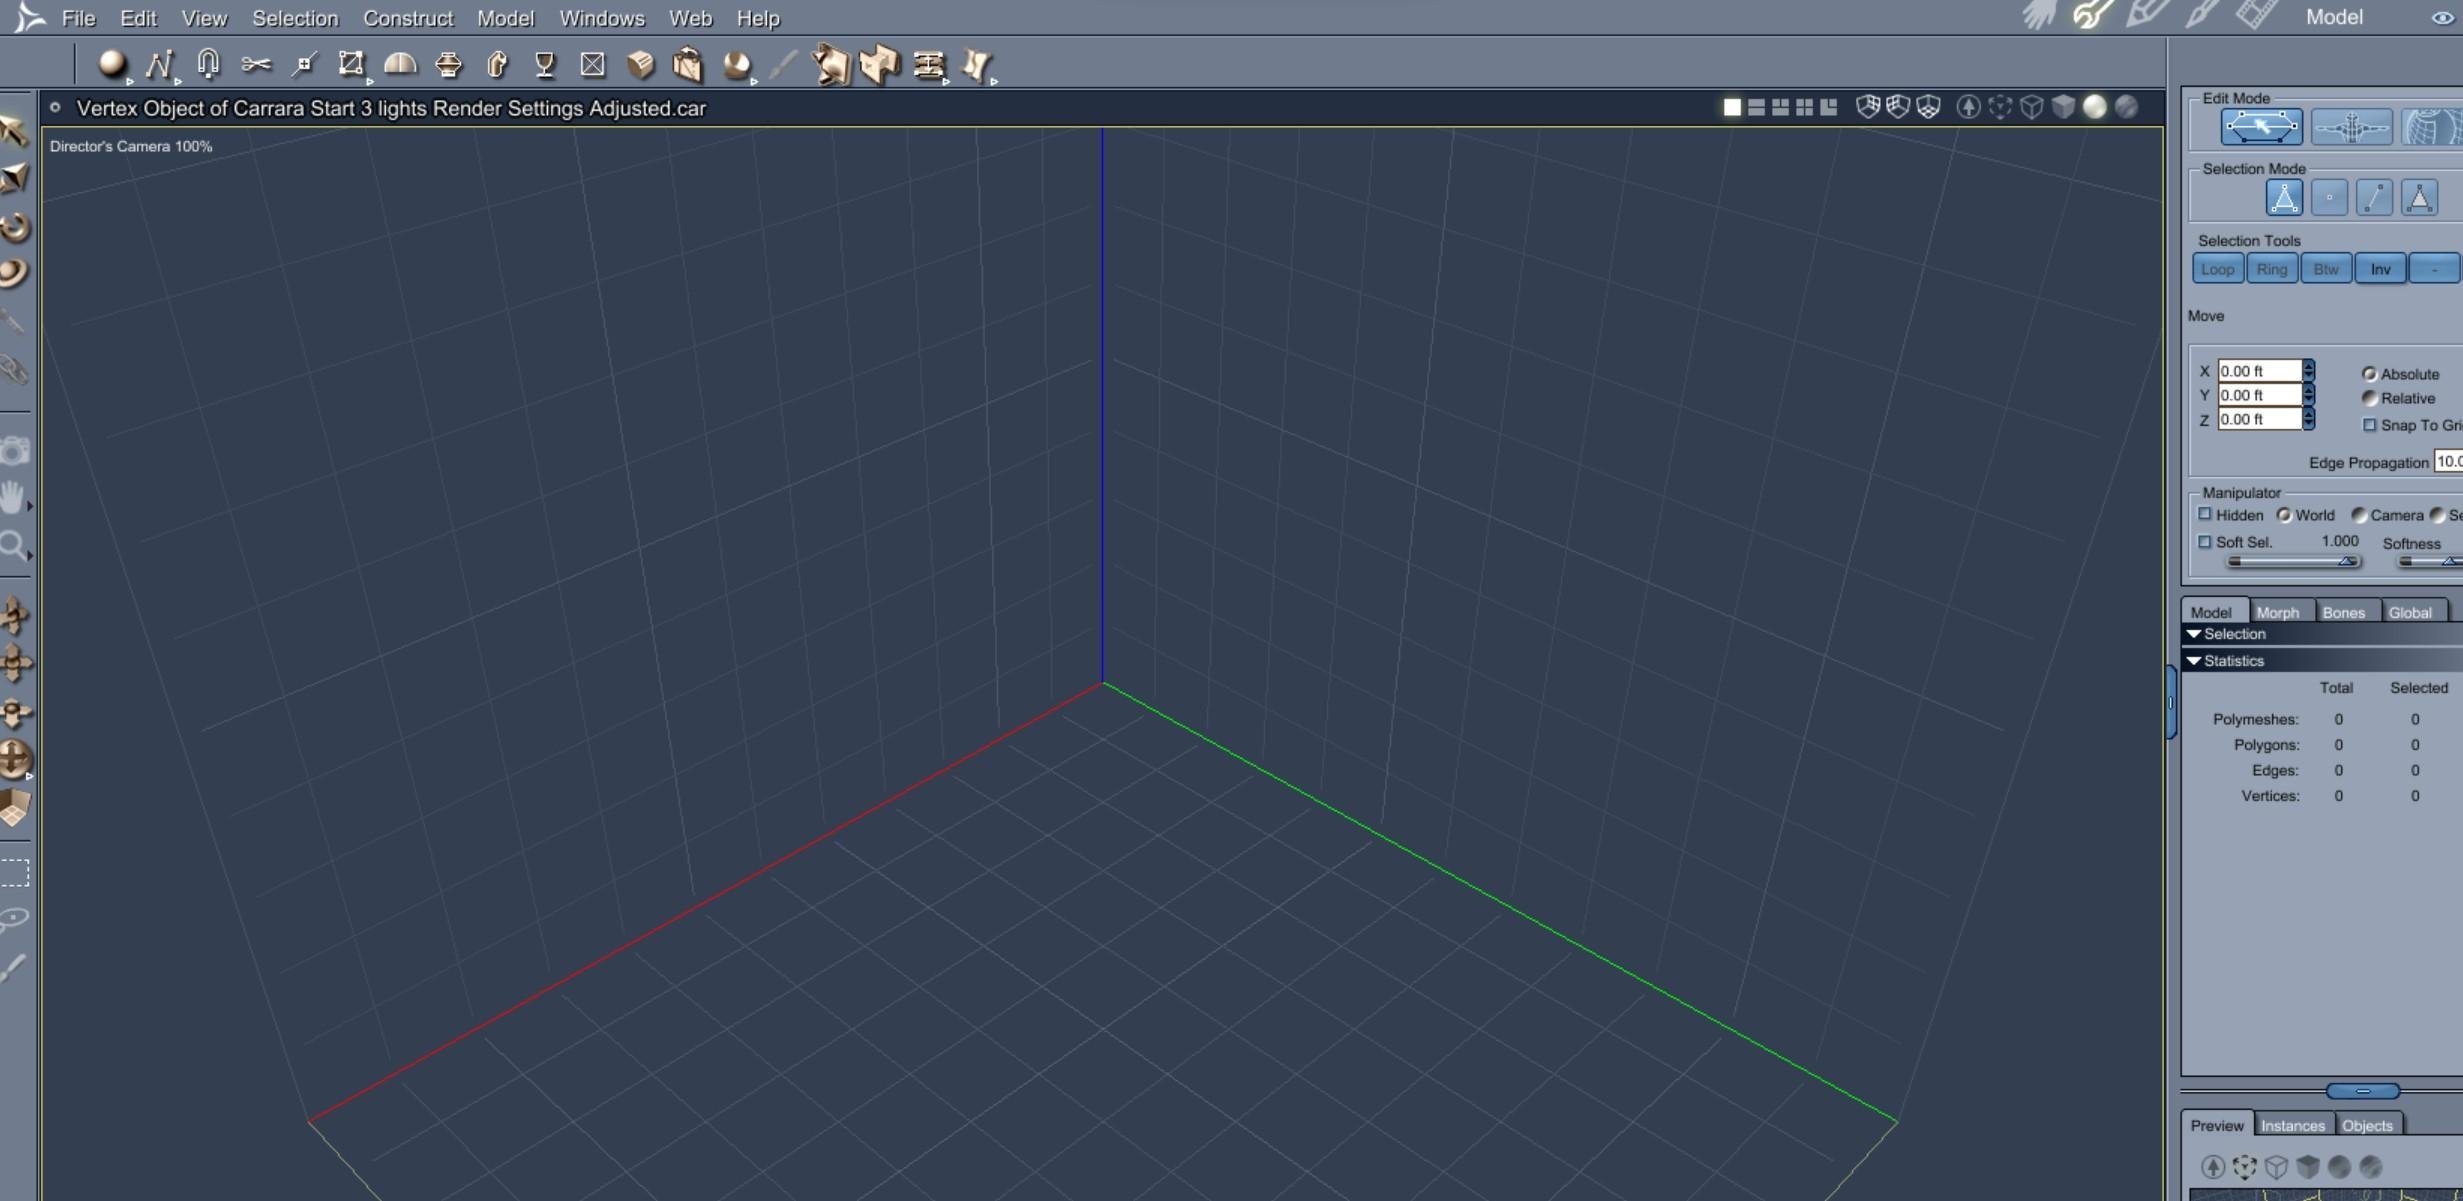Enable Soft Sel. checkbox

[2205, 542]
